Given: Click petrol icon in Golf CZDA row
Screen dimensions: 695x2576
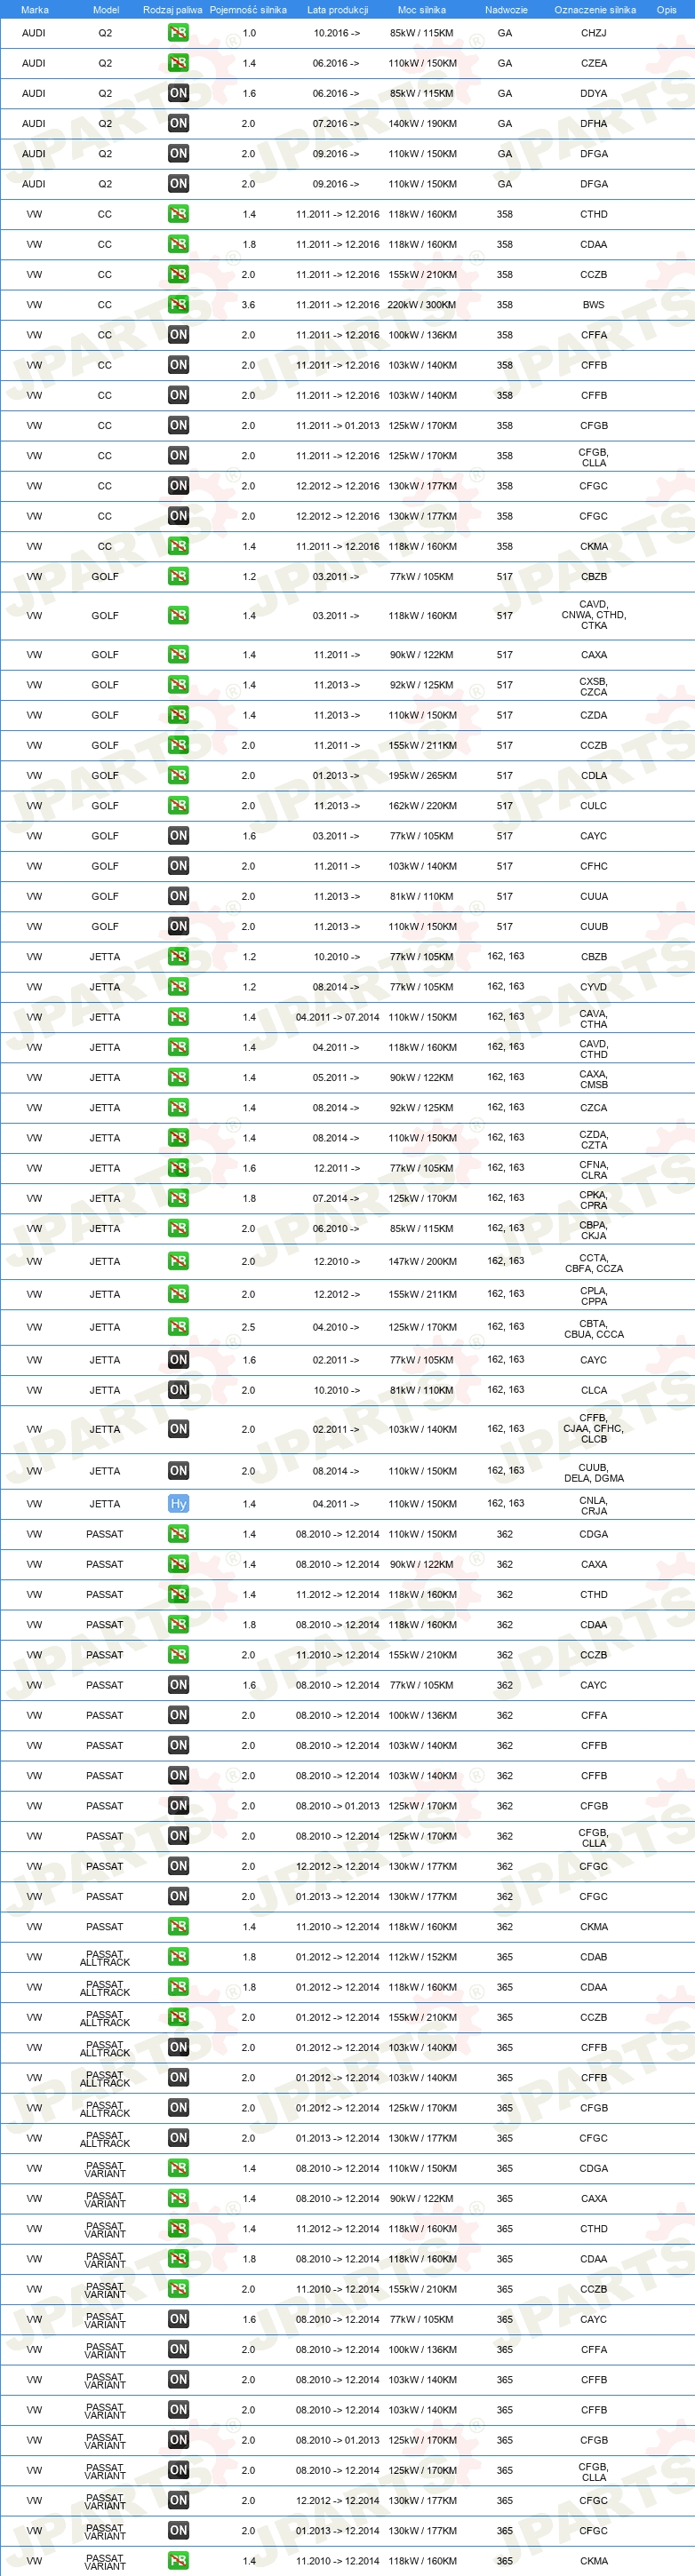Looking at the screenshot, I should pos(178,715).
